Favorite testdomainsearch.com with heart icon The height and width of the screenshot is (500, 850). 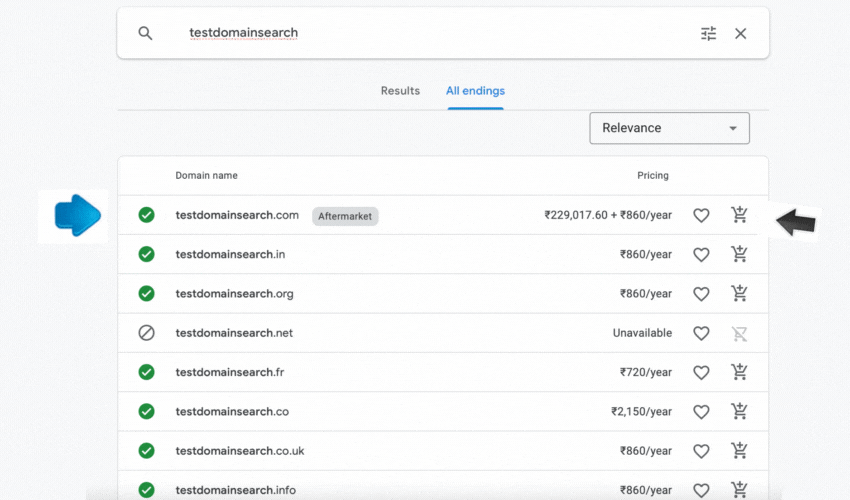coord(701,215)
